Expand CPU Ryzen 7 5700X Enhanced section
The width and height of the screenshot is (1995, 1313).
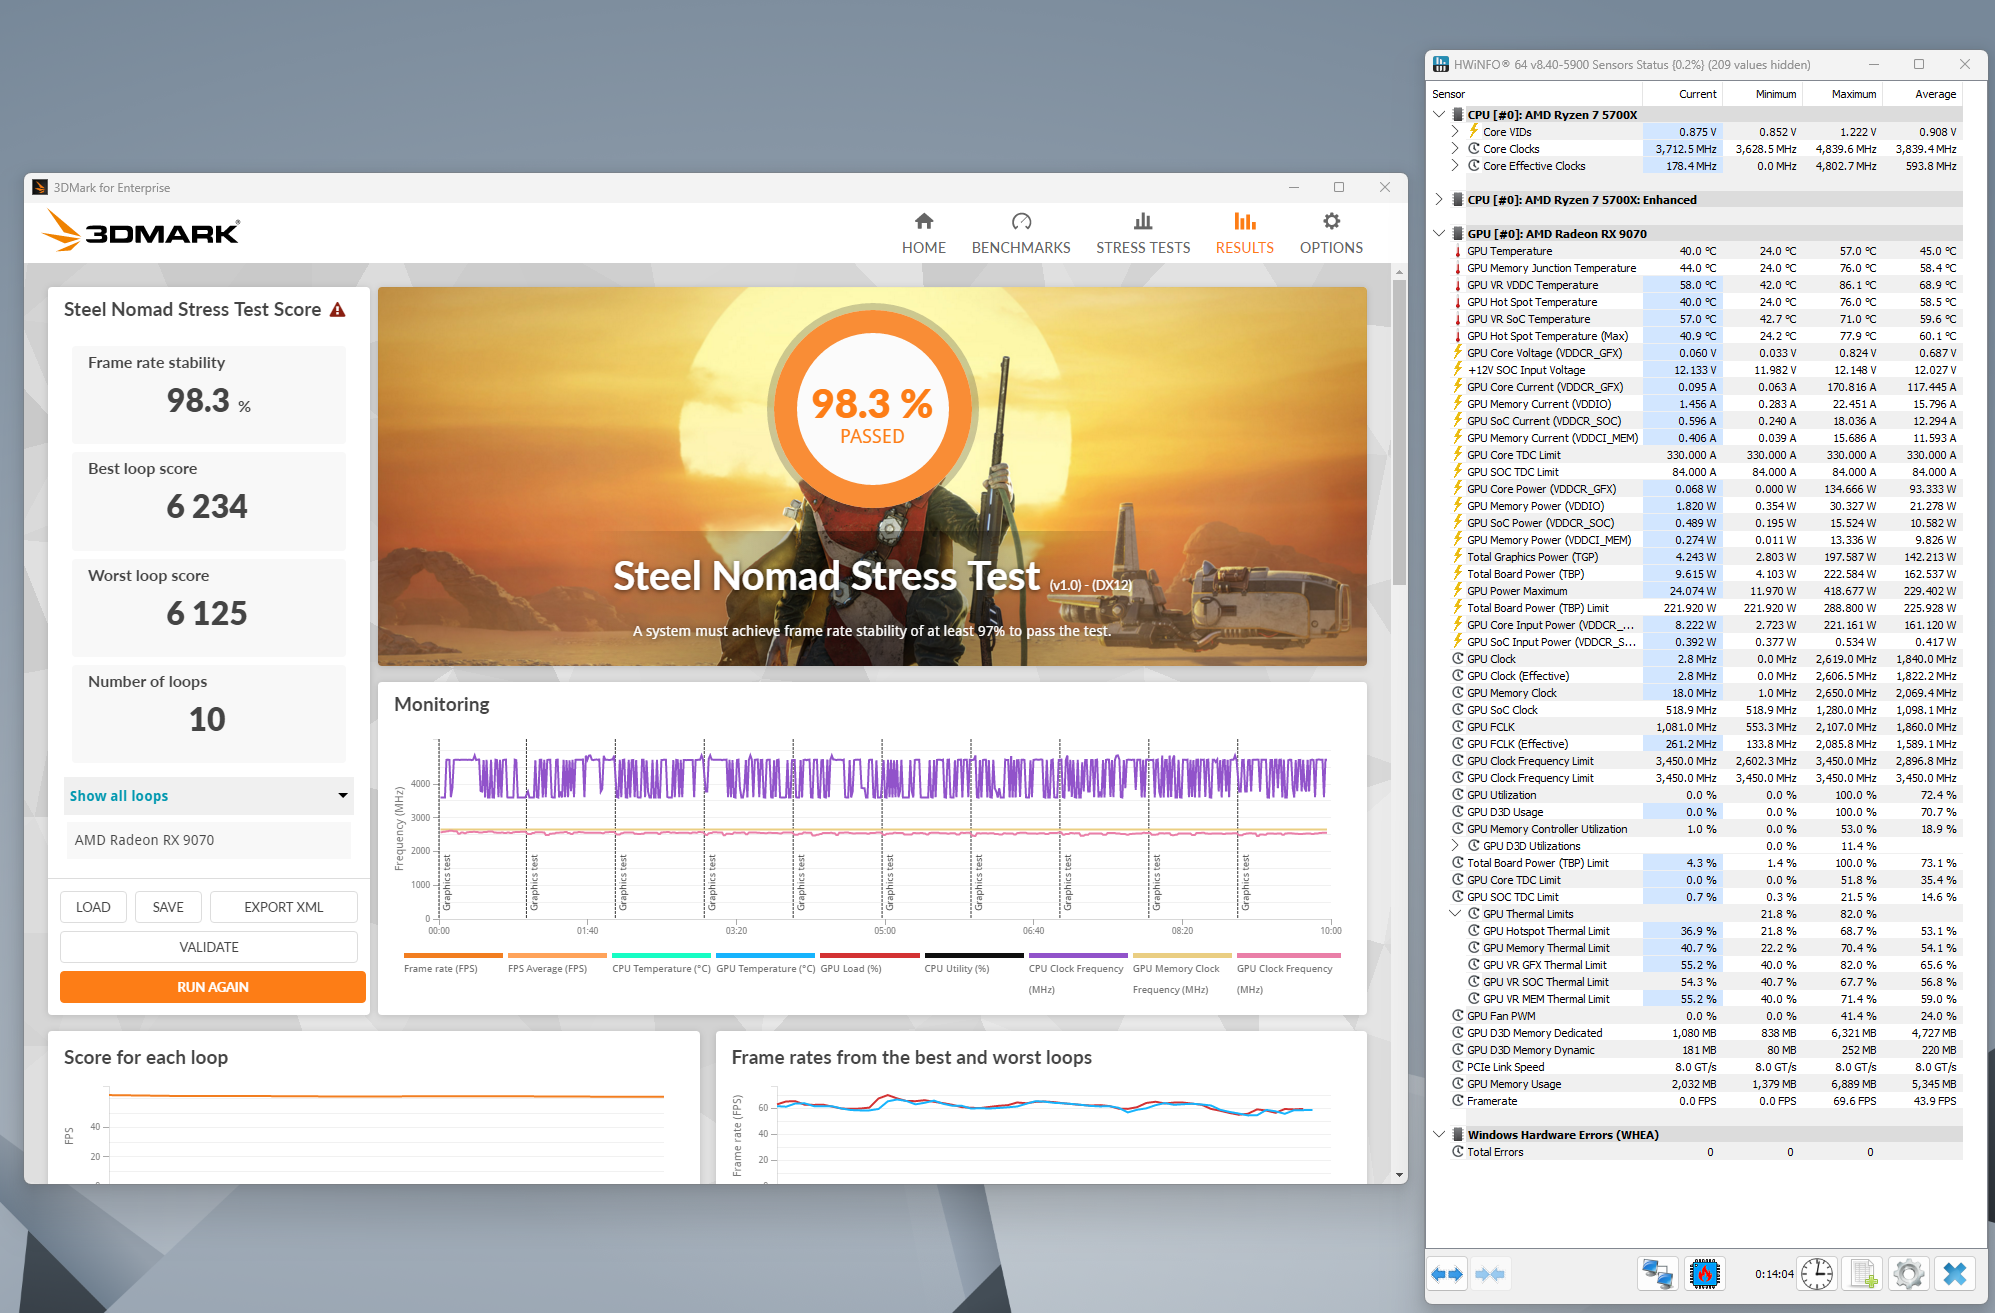point(1439,200)
